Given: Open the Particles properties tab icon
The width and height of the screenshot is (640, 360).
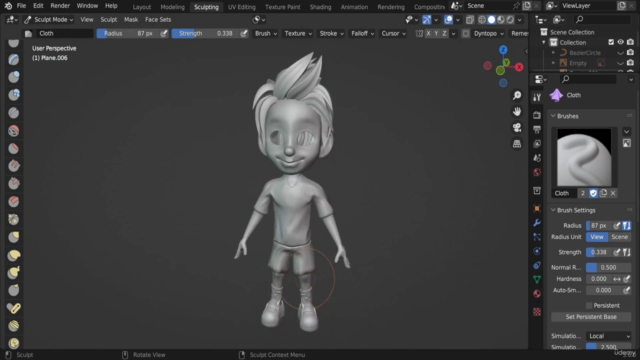Looking at the screenshot, I should [537, 237].
